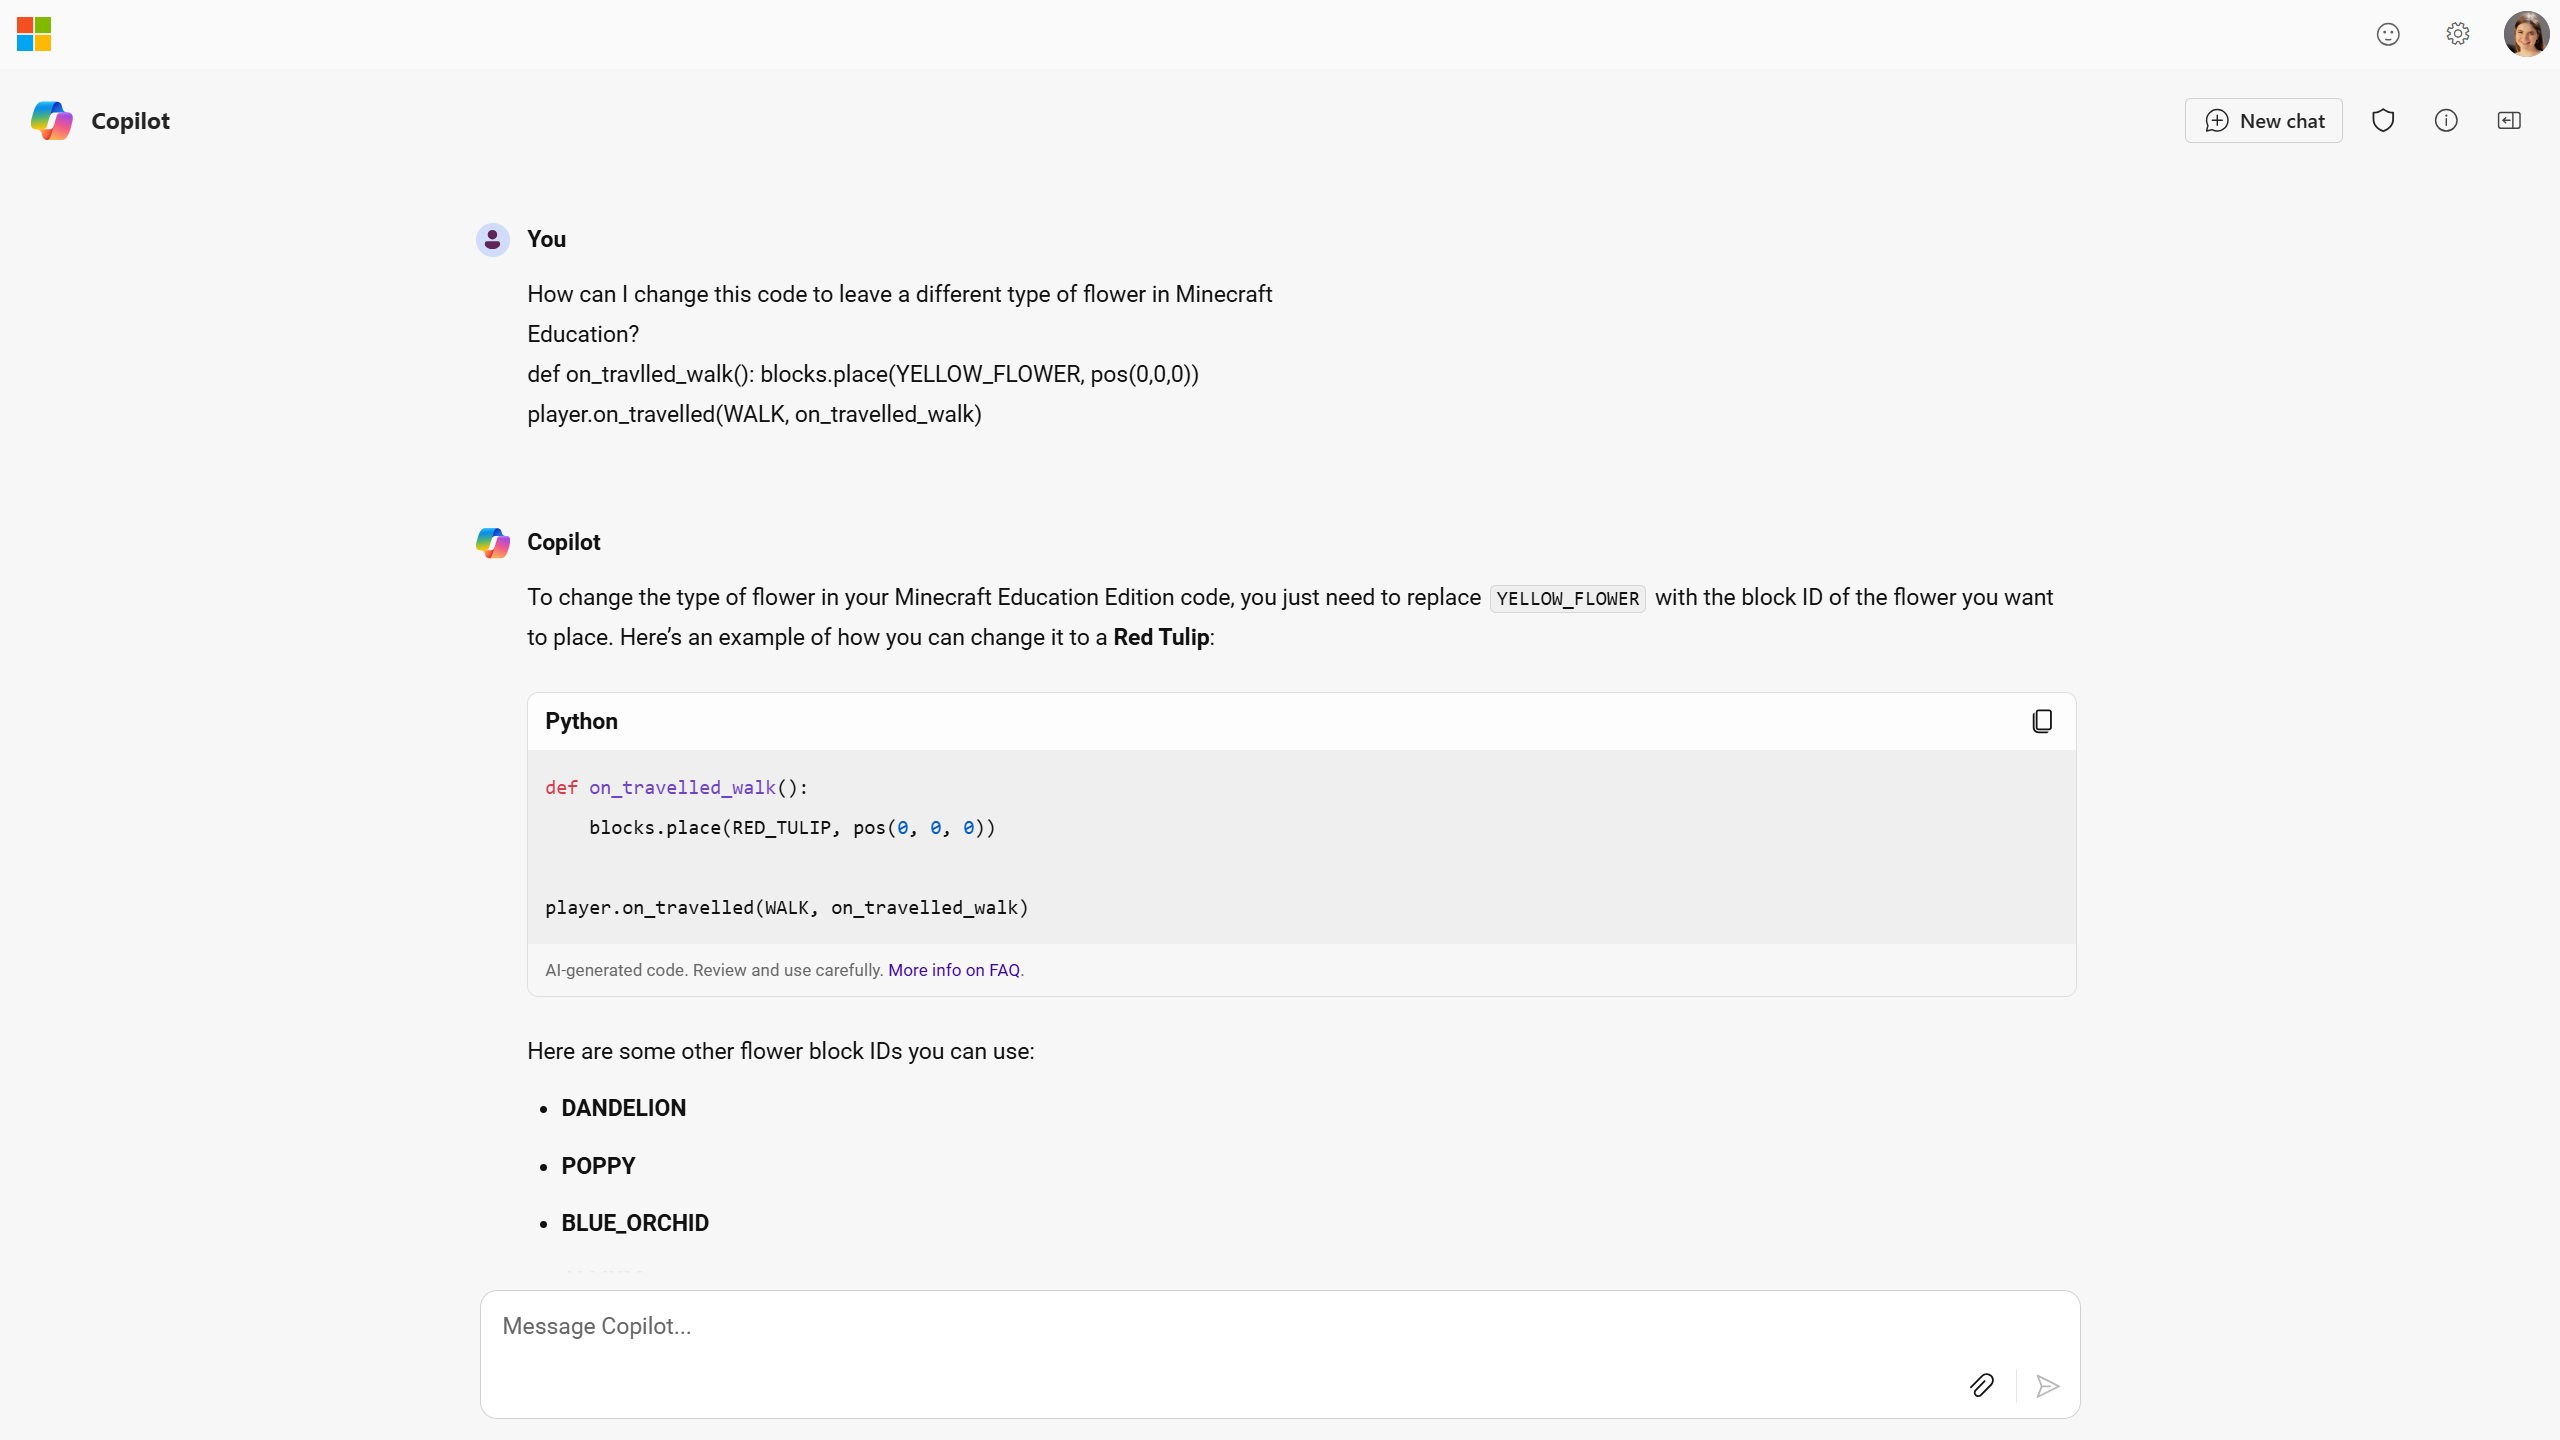Open the user profile picture
The width and height of the screenshot is (2560, 1440).
(2526, 34)
